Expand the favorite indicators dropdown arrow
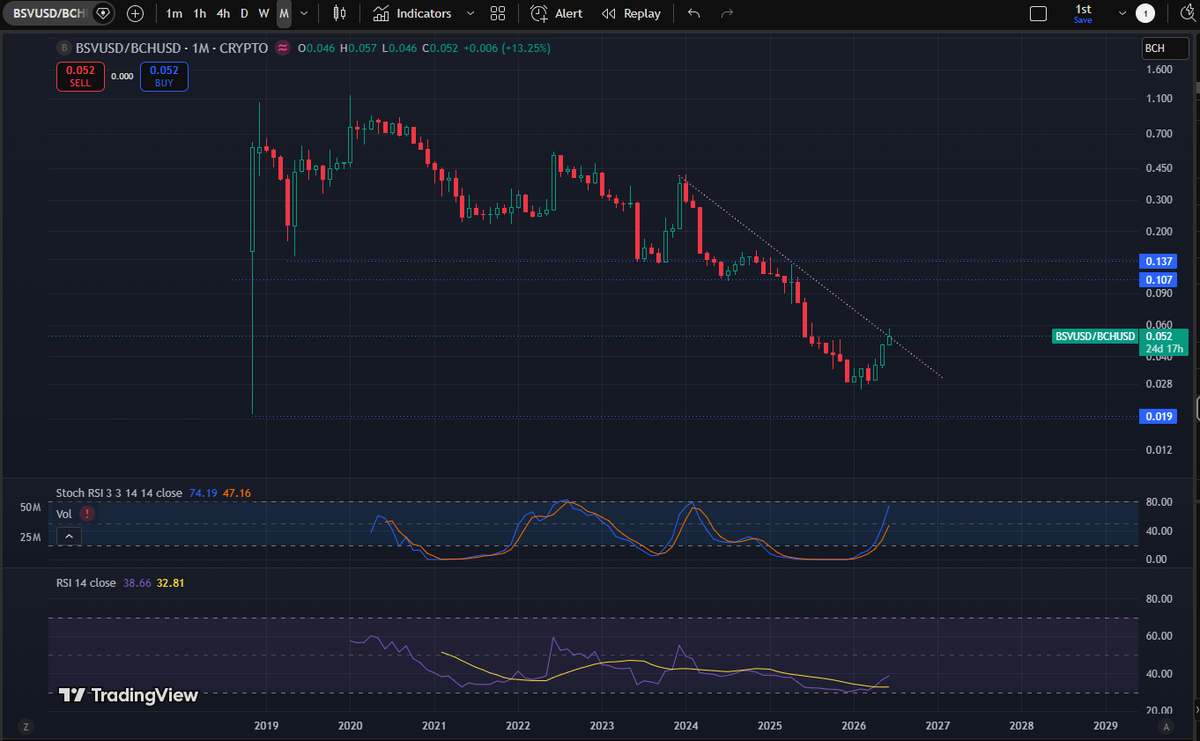This screenshot has height=741, width=1200. (x=470, y=14)
